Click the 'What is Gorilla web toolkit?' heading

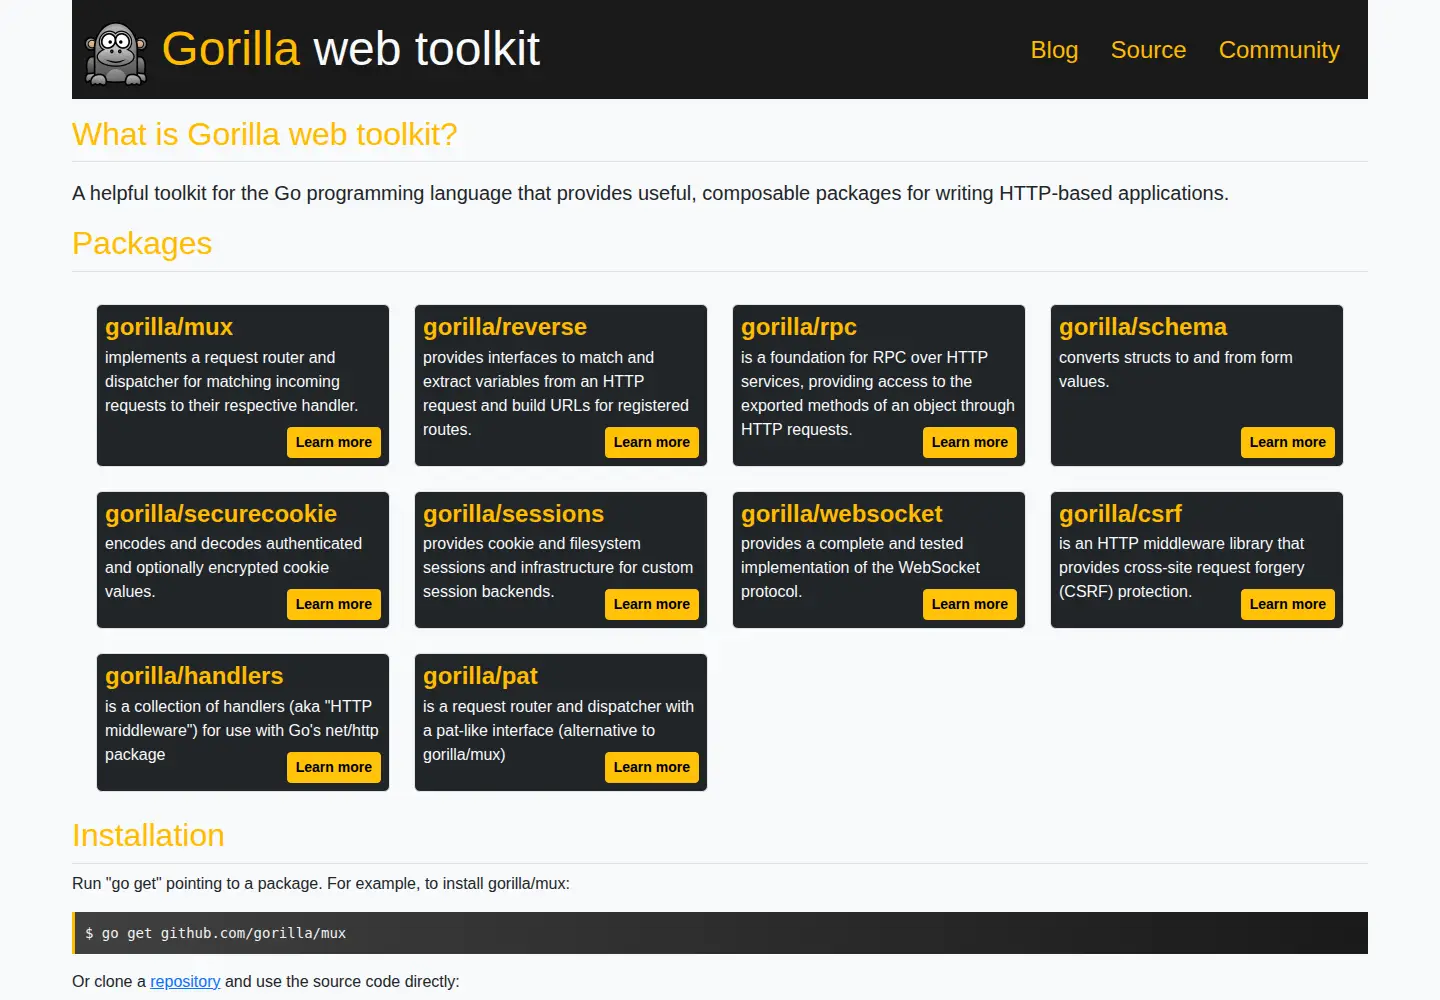point(265,134)
